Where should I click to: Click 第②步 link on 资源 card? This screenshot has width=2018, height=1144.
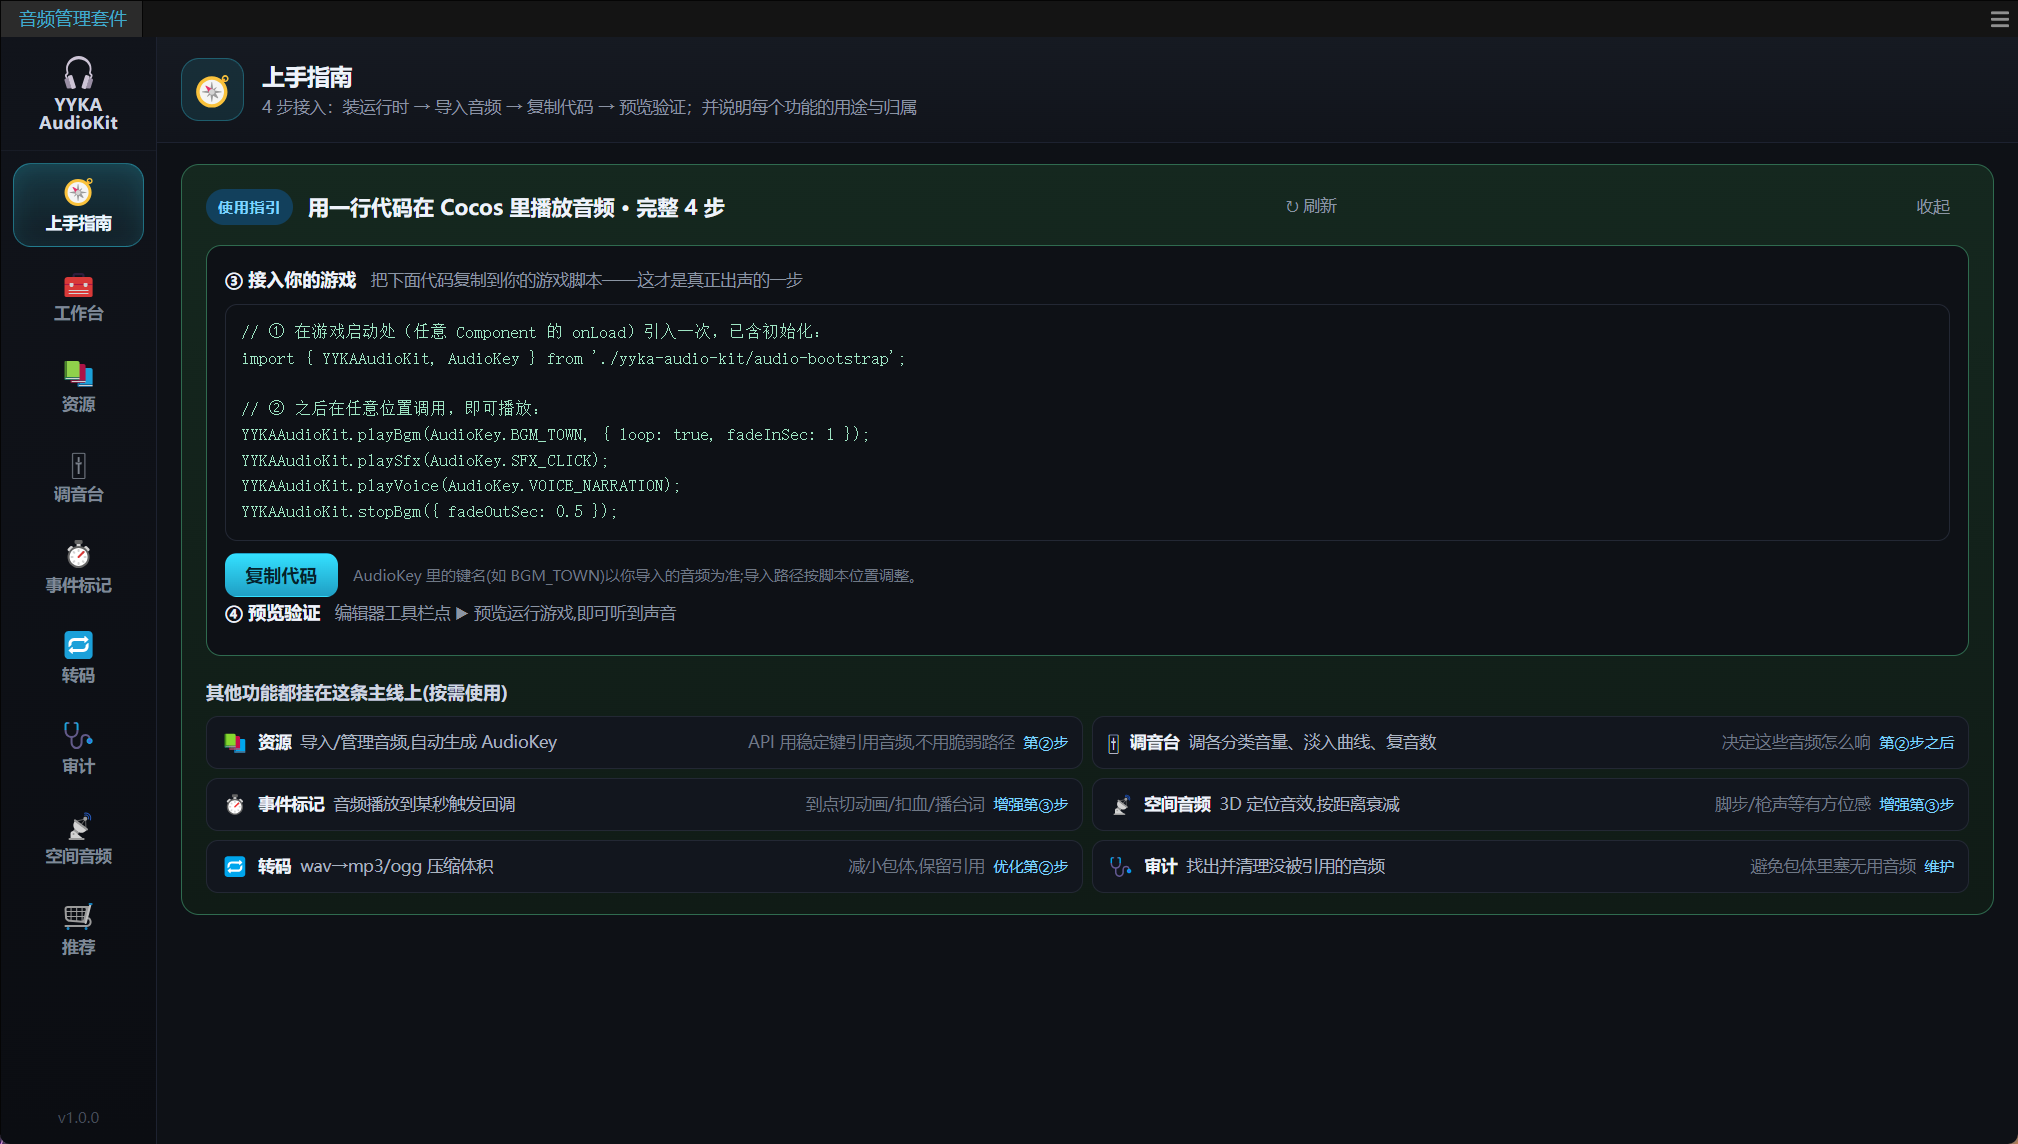click(1045, 742)
